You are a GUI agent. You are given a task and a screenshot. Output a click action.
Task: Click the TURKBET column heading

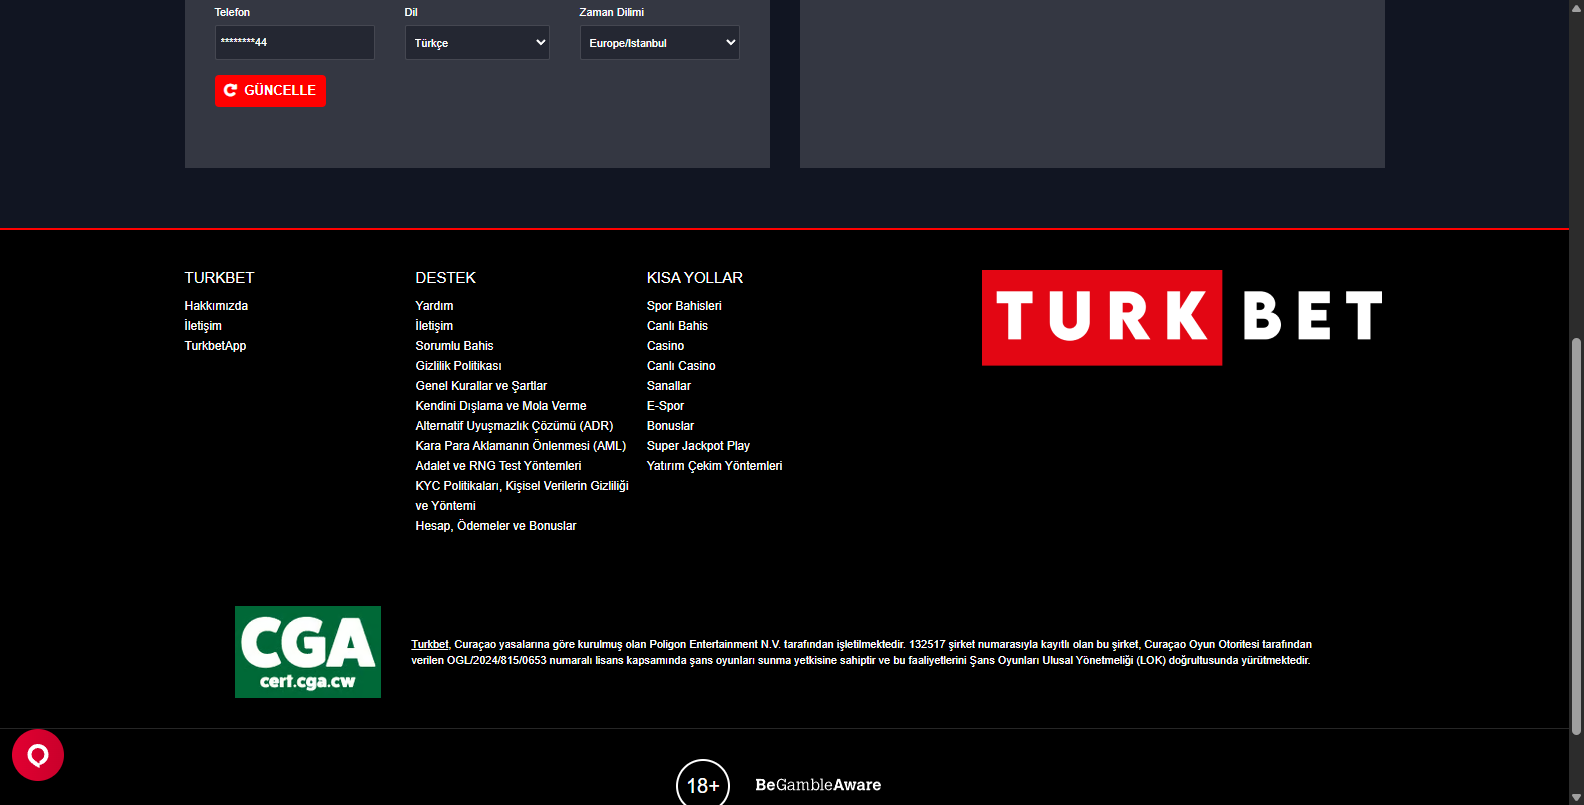[219, 278]
